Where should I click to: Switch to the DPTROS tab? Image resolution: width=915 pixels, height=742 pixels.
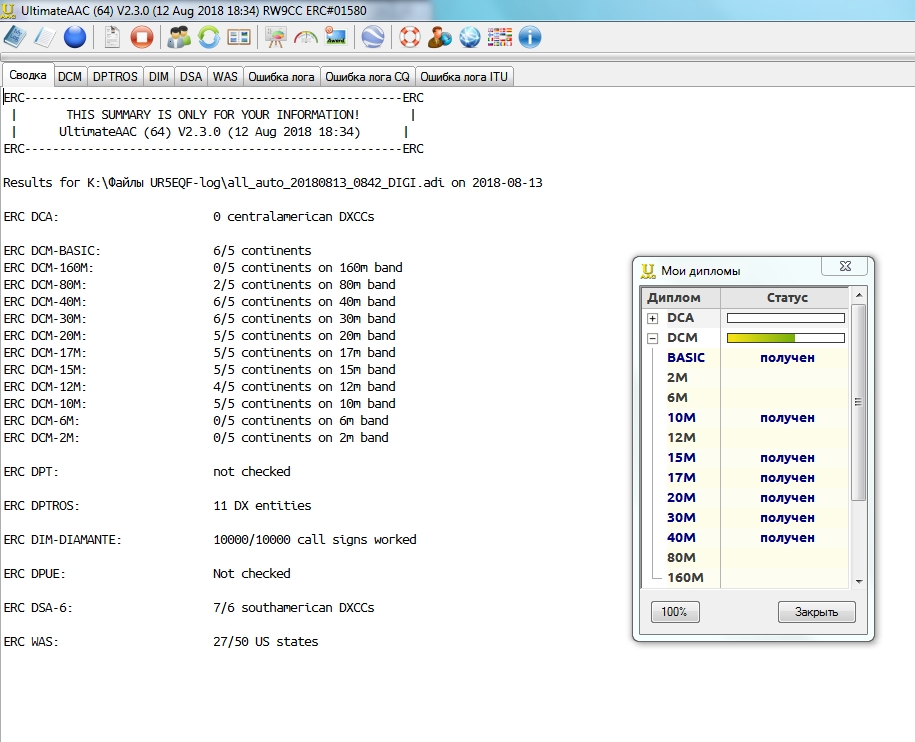tap(116, 77)
